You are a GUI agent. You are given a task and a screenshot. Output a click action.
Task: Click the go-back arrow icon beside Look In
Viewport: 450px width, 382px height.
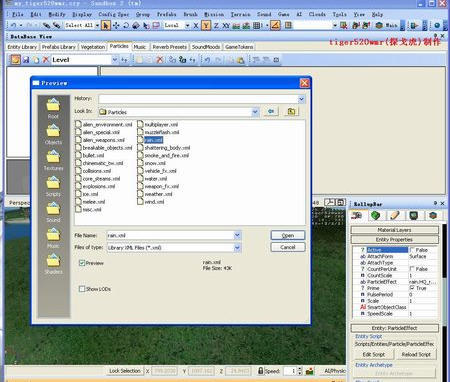271,111
